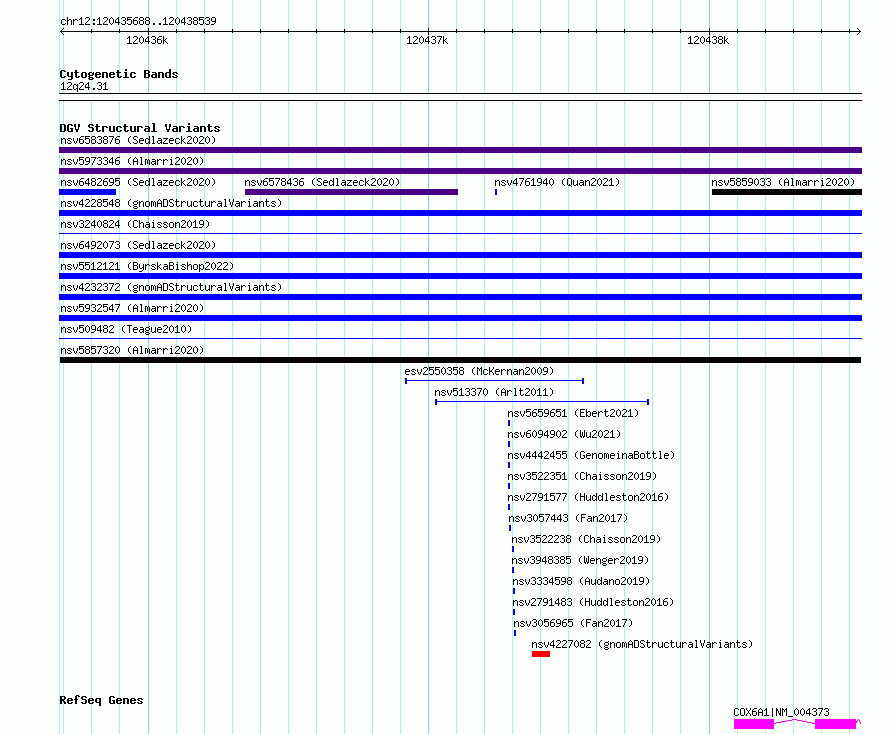
Task: Select the nsv6492073 (Sedlazeck2020) label
Action: (x=138, y=245)
